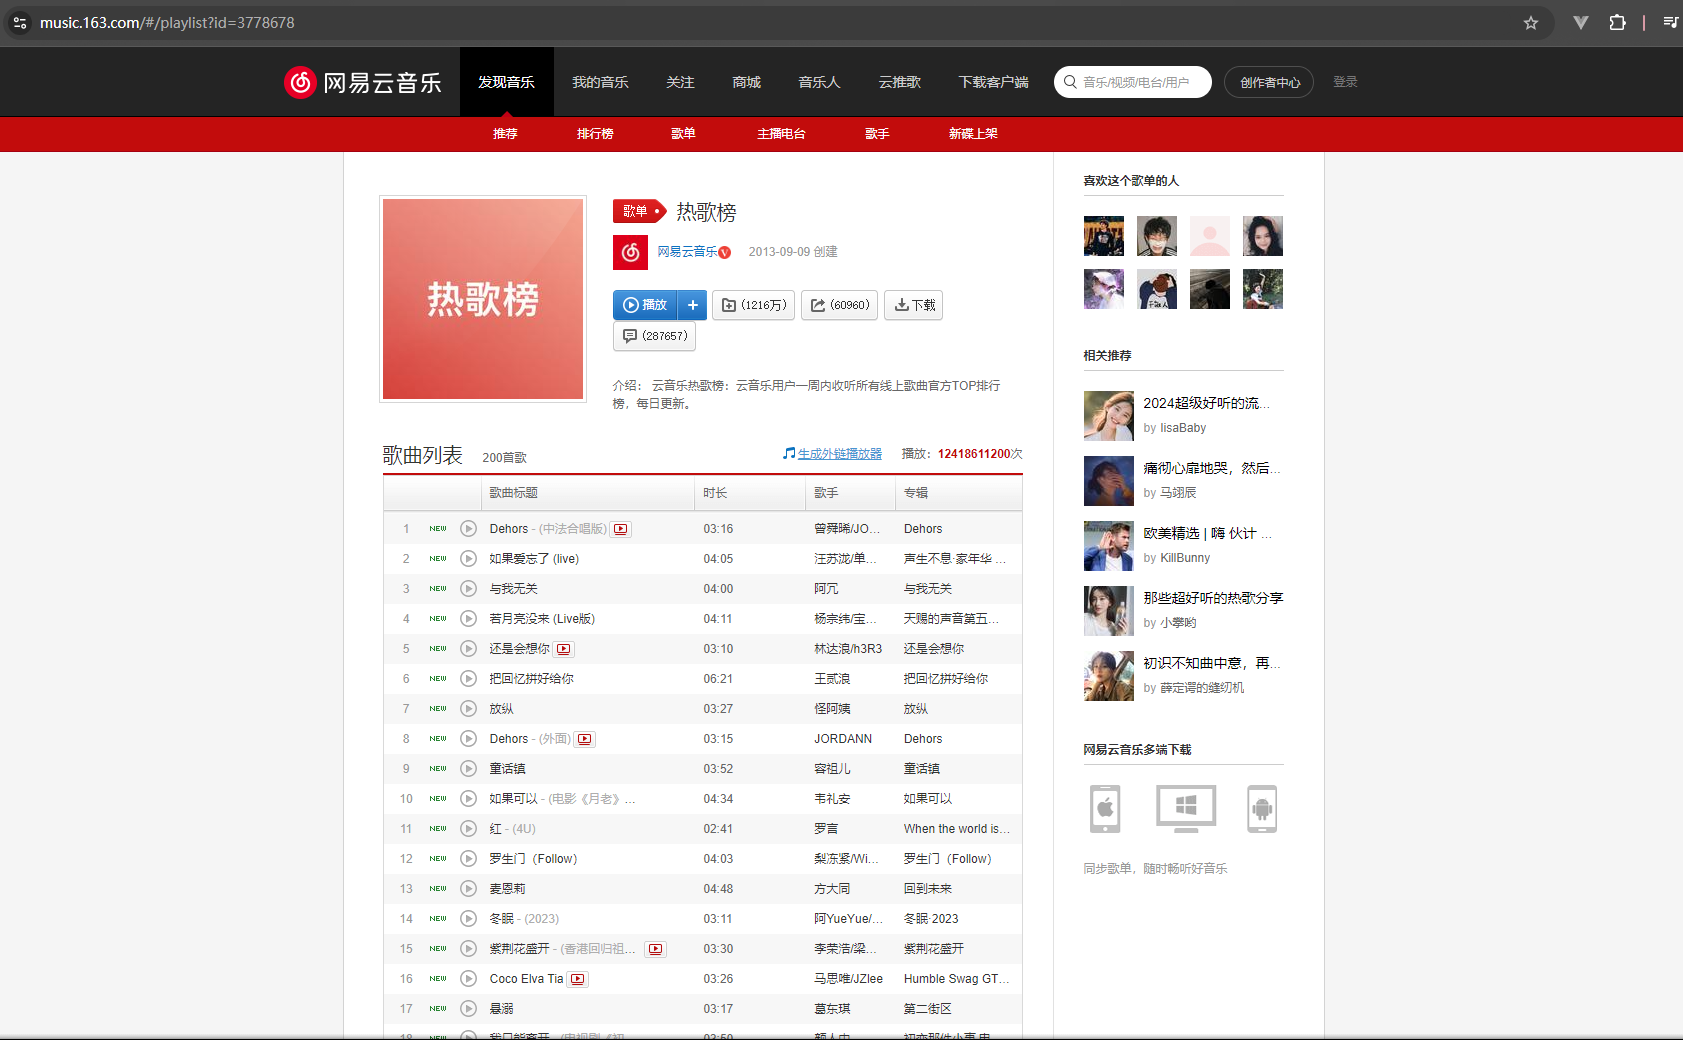Click 登录 login link

[x=1345, y=82]
